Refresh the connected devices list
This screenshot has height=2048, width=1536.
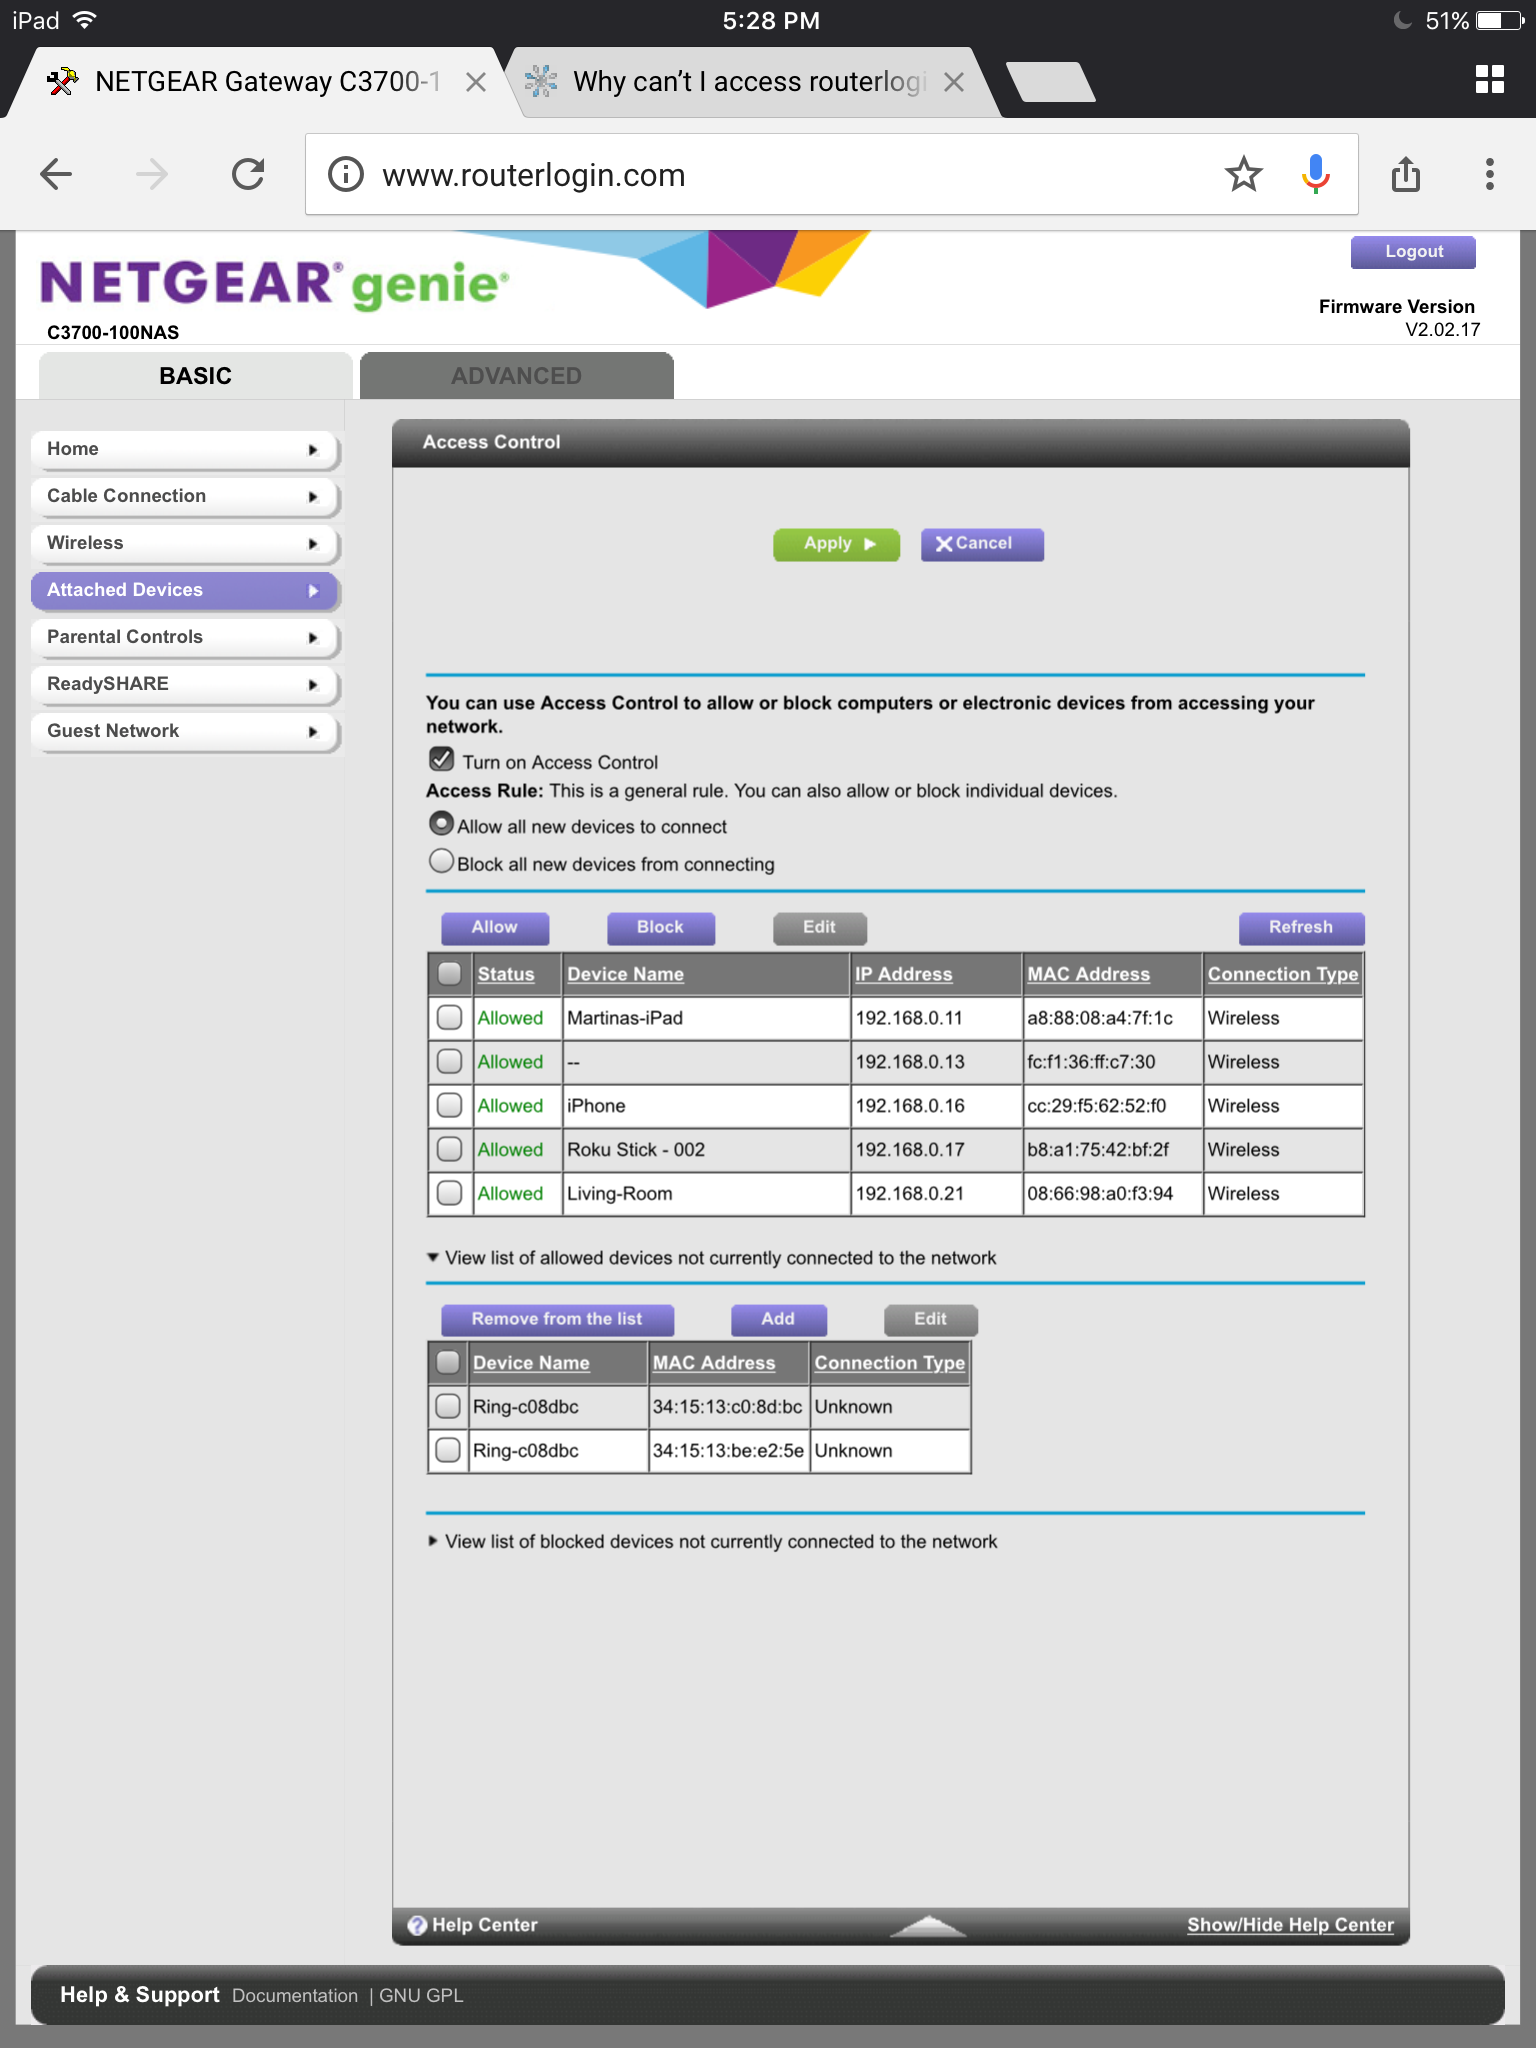pyautogui.click(x=1301, y=928)
